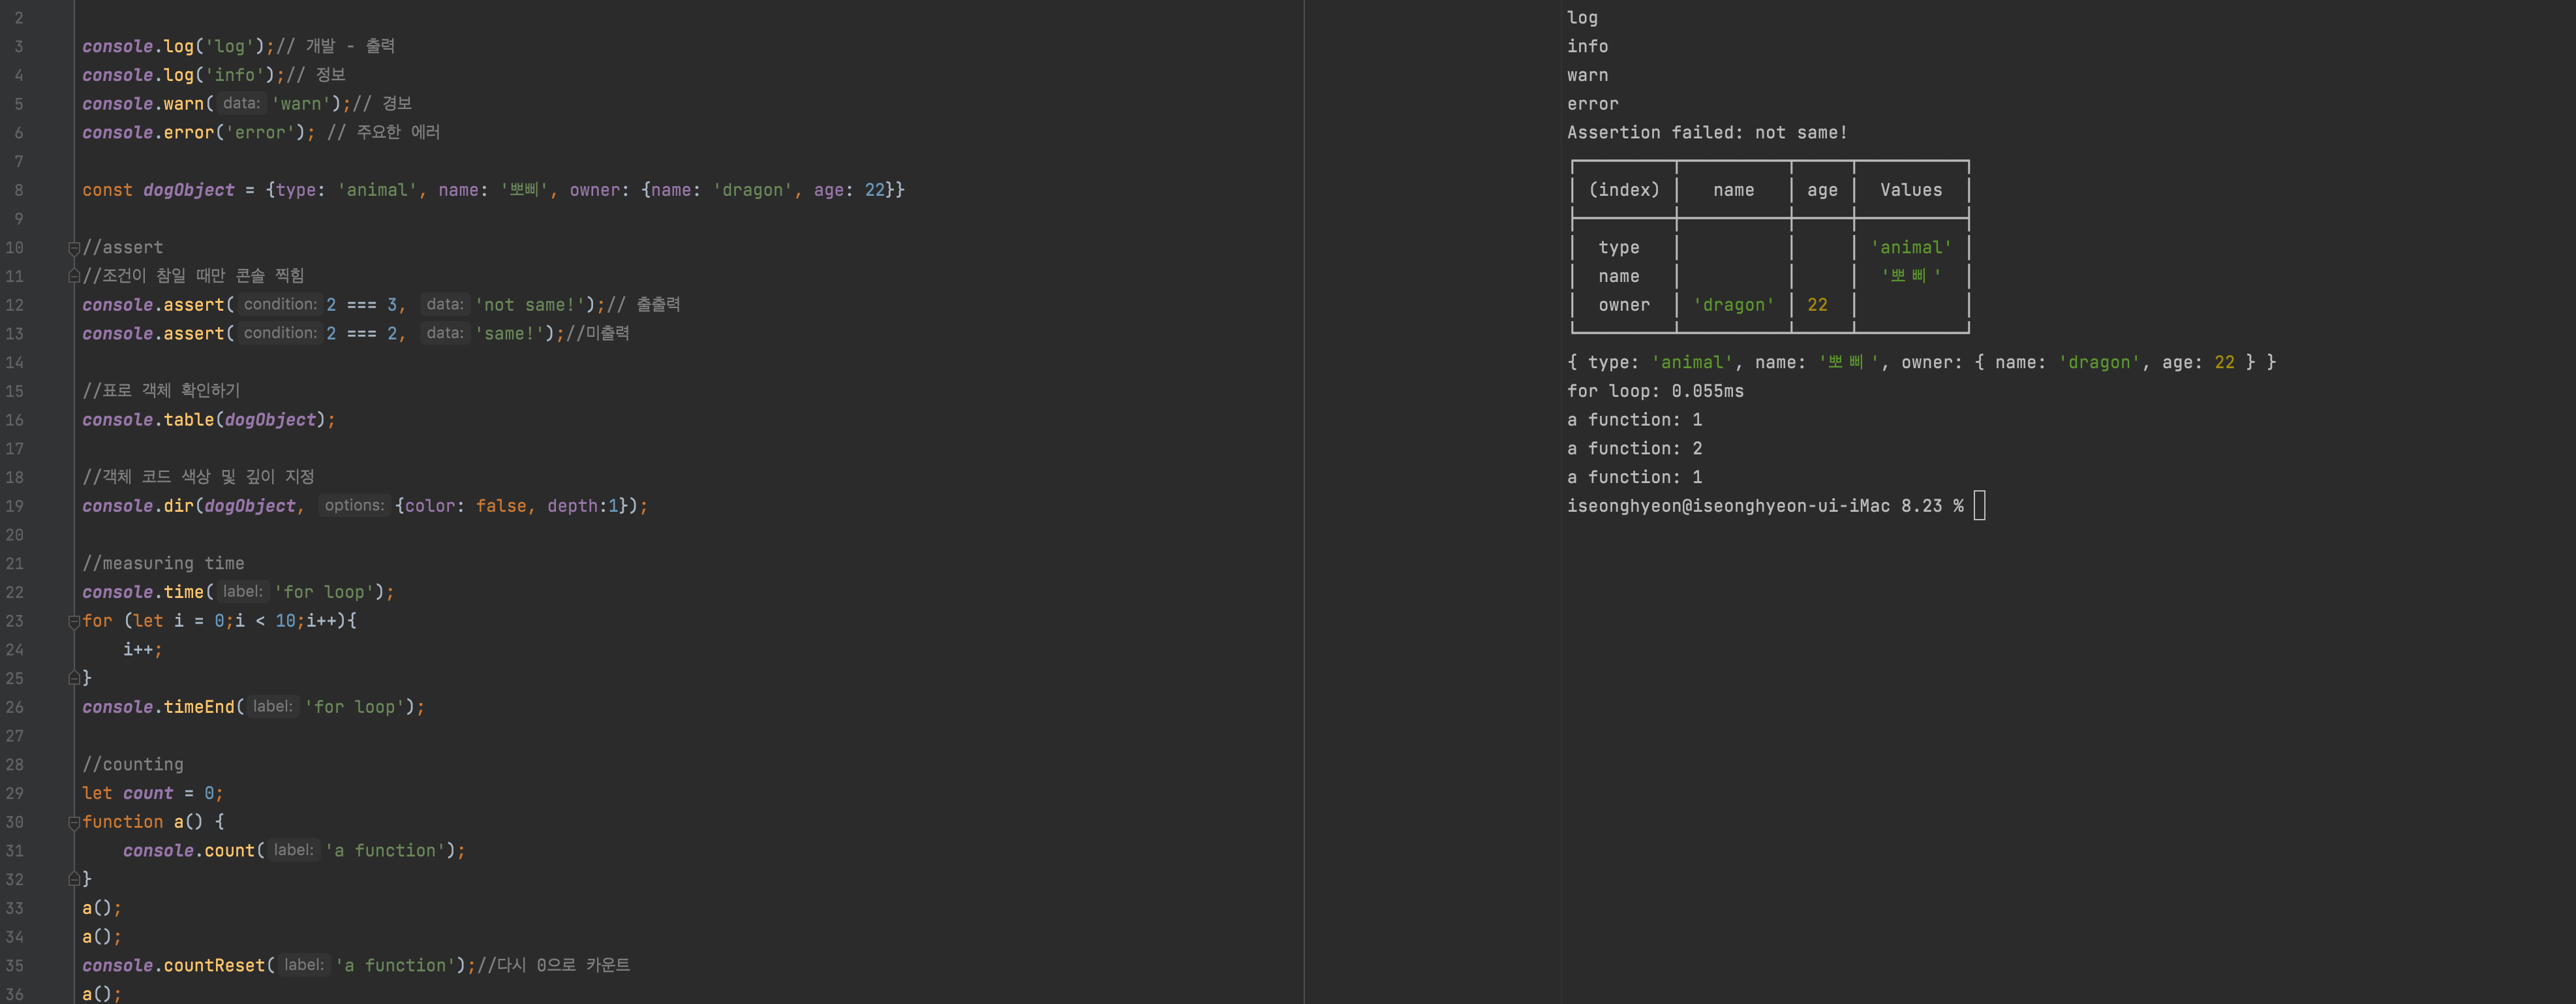Click the 'condition:' hint on line 12
This screenshot has width=2576, height=1004.
pyautogui.click(x=279, y=304)
